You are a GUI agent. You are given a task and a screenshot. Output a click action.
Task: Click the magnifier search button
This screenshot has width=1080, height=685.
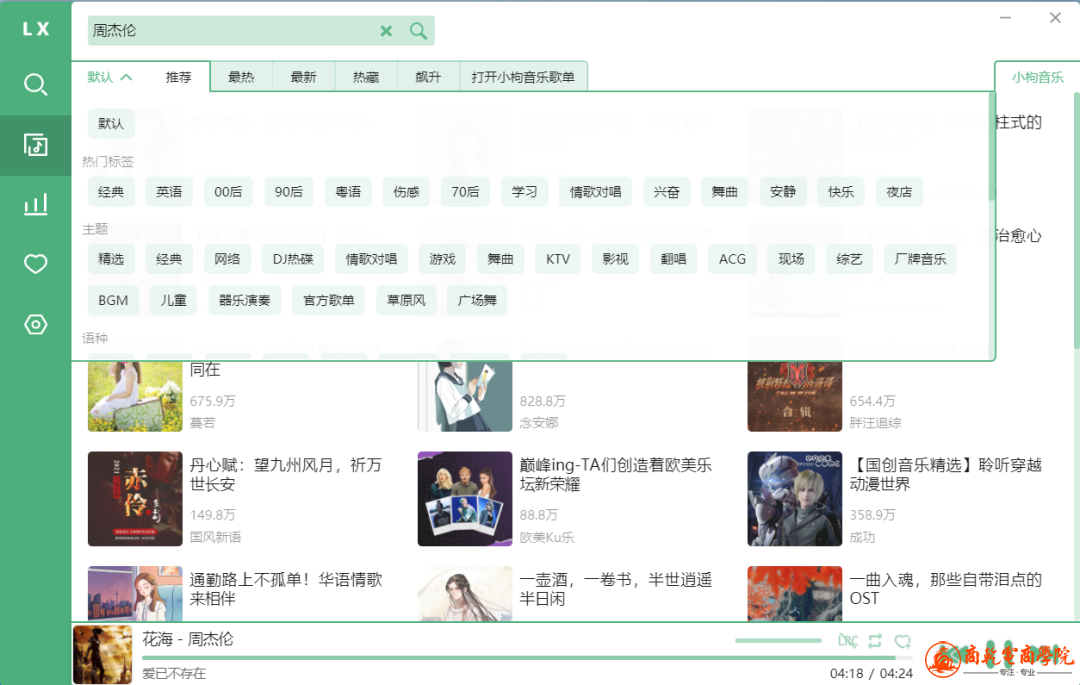(x=418, y=31)
